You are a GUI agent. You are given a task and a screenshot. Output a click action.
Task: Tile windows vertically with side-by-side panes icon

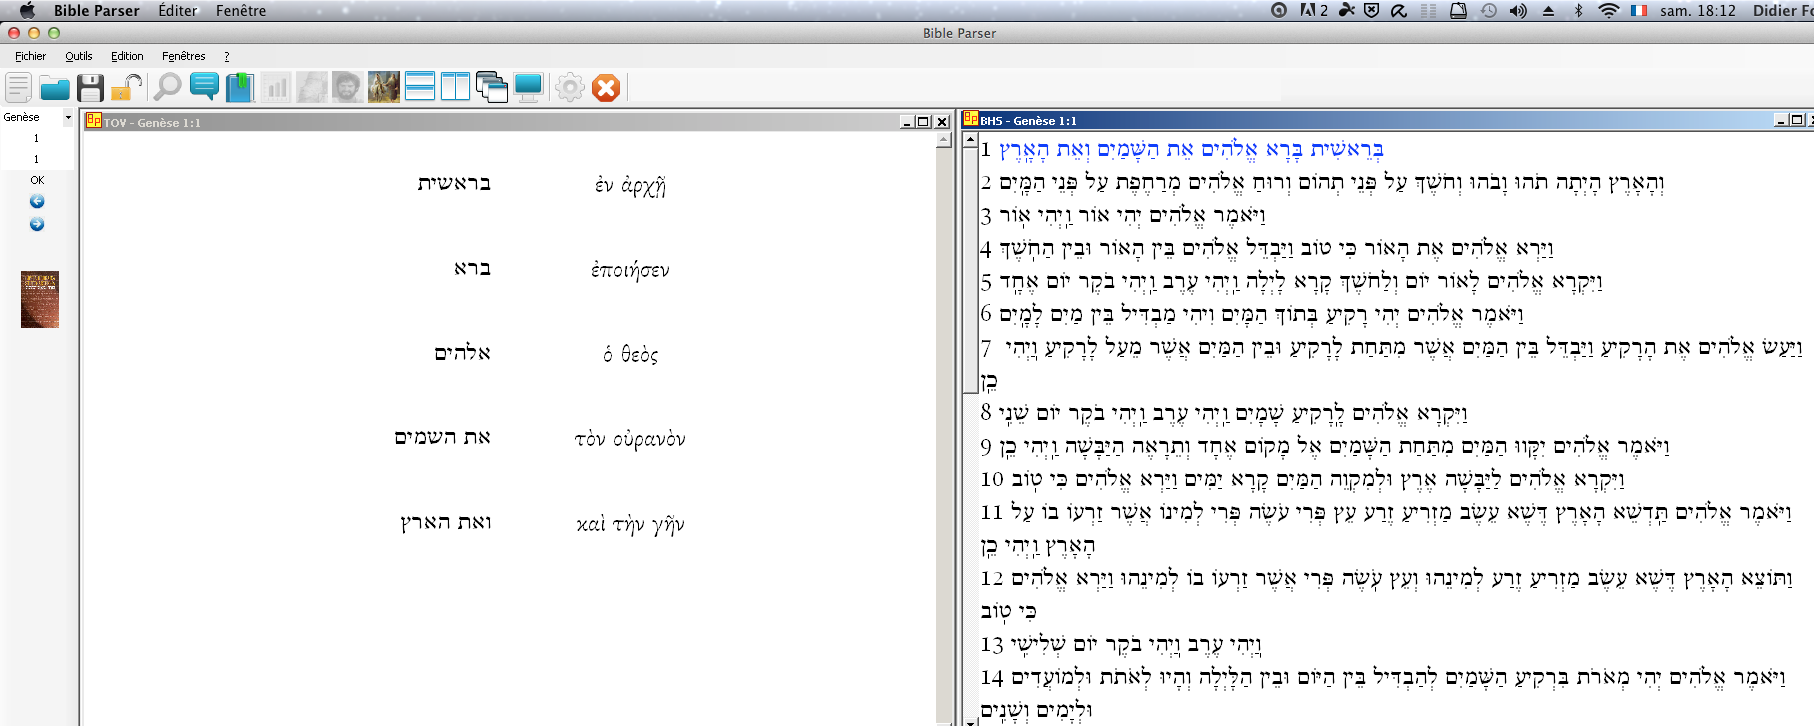coord(455,88)
